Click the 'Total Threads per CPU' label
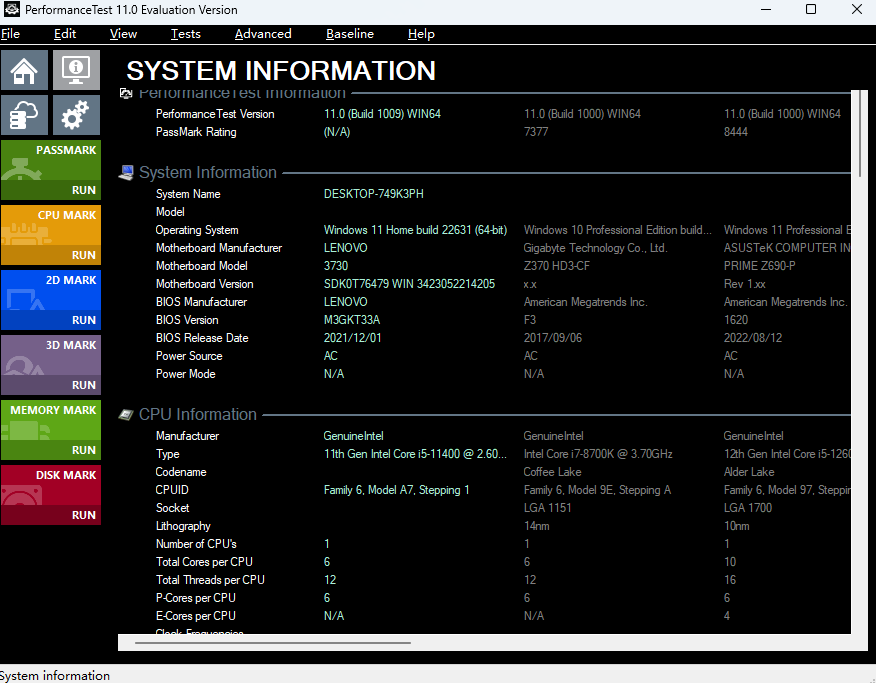The image size is (876, 683). coord(210,580)
